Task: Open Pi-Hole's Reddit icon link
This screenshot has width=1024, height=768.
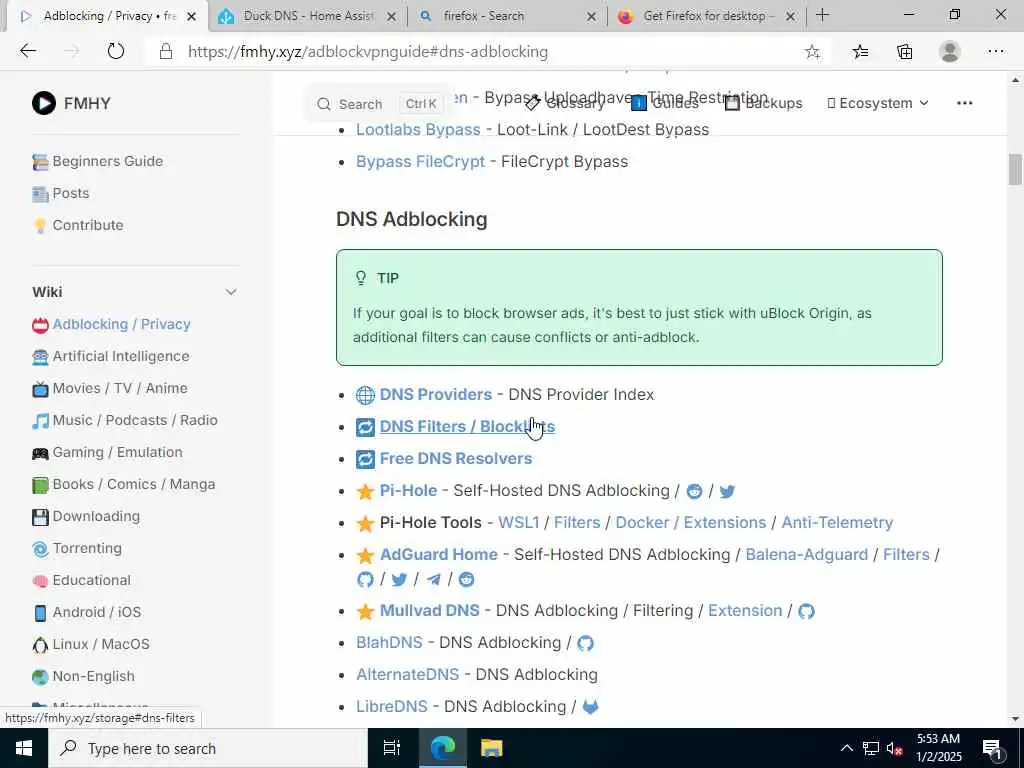Action: [x=694, y=491]
